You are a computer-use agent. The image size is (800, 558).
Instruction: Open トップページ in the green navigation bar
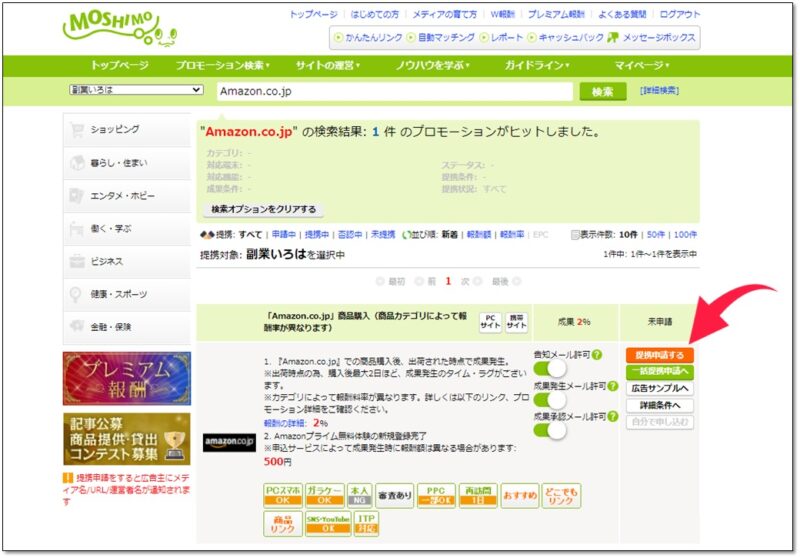click(119, 65)
